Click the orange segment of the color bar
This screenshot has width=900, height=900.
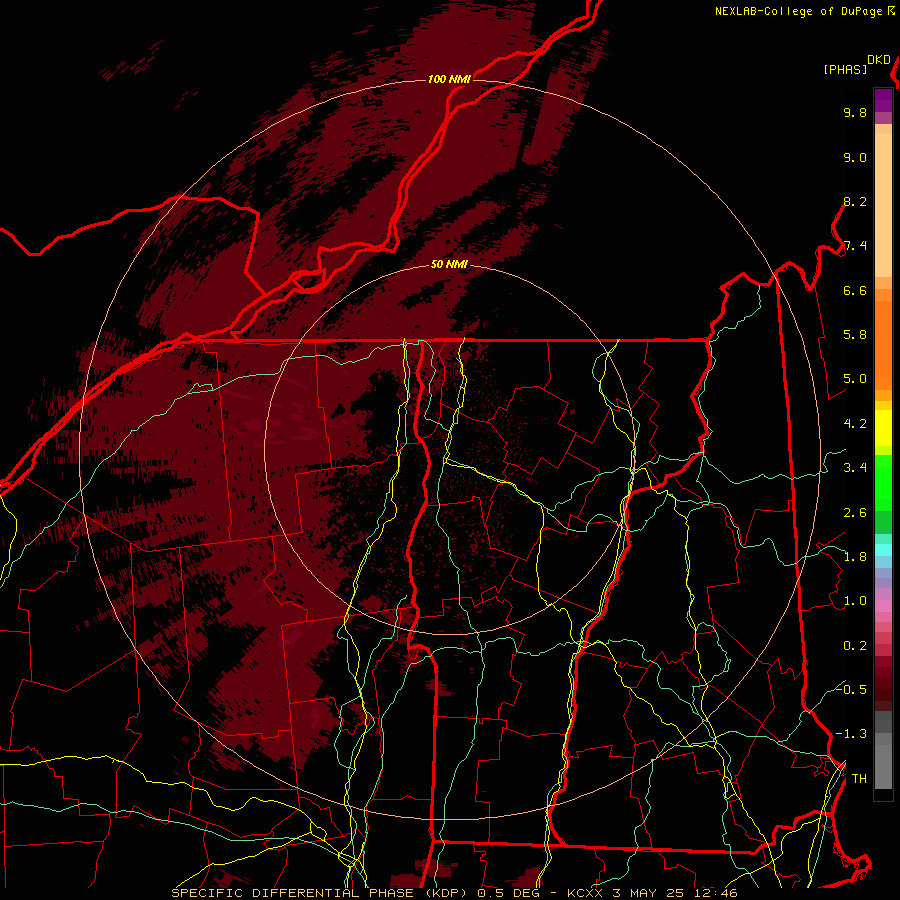[x=883, y=344]
